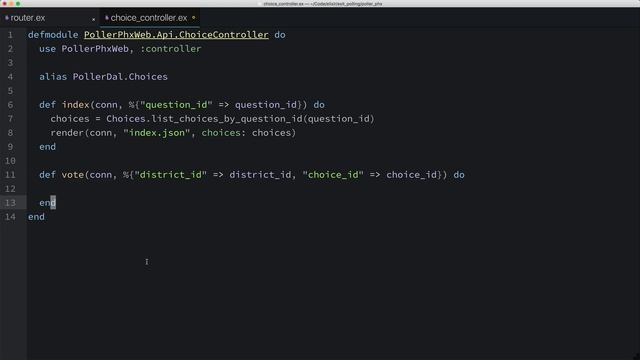The image size is (640, 360).
Task: Click PollerDal.Choices in the alias line
Action: (120, 77)
